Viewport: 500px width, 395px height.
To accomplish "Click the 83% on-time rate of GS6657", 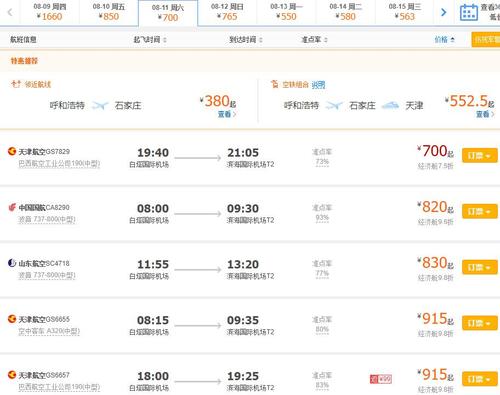I will 322,385.
